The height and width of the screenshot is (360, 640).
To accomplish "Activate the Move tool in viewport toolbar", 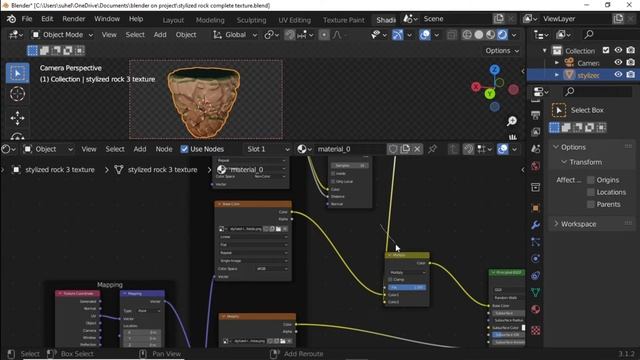I will (17, 118).
